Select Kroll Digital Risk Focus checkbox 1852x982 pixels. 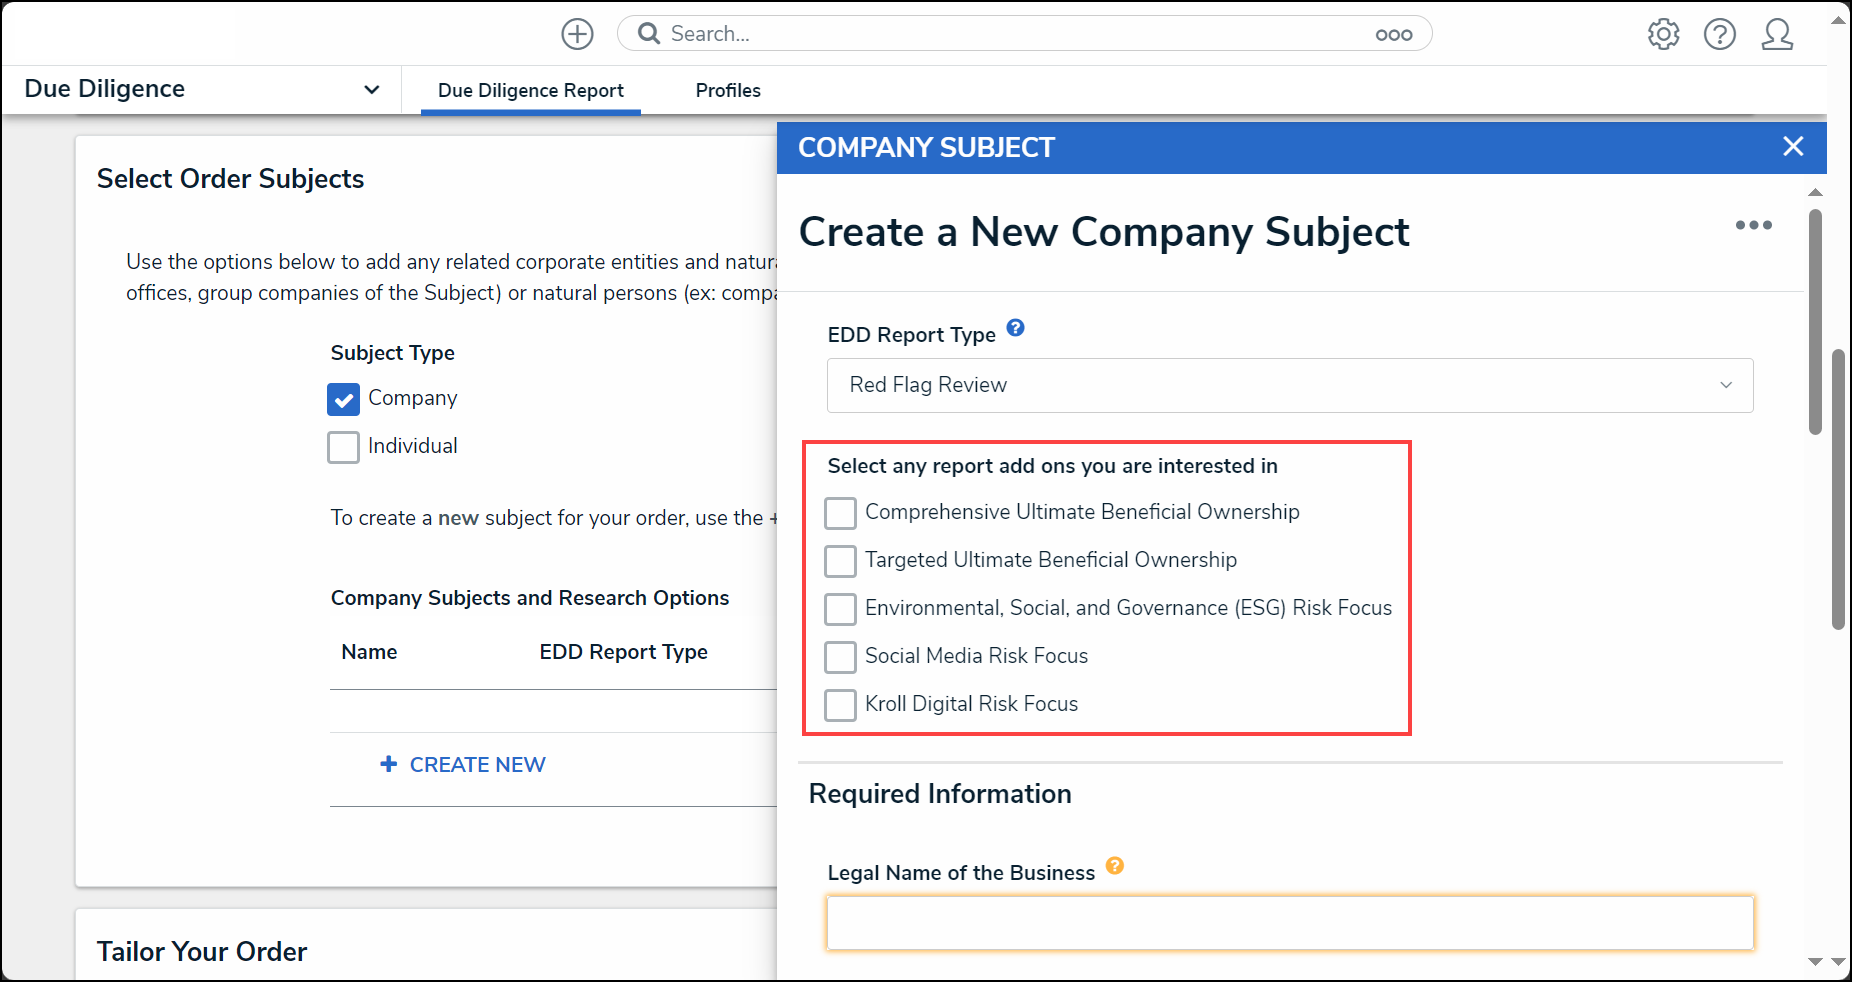(840, 705)
